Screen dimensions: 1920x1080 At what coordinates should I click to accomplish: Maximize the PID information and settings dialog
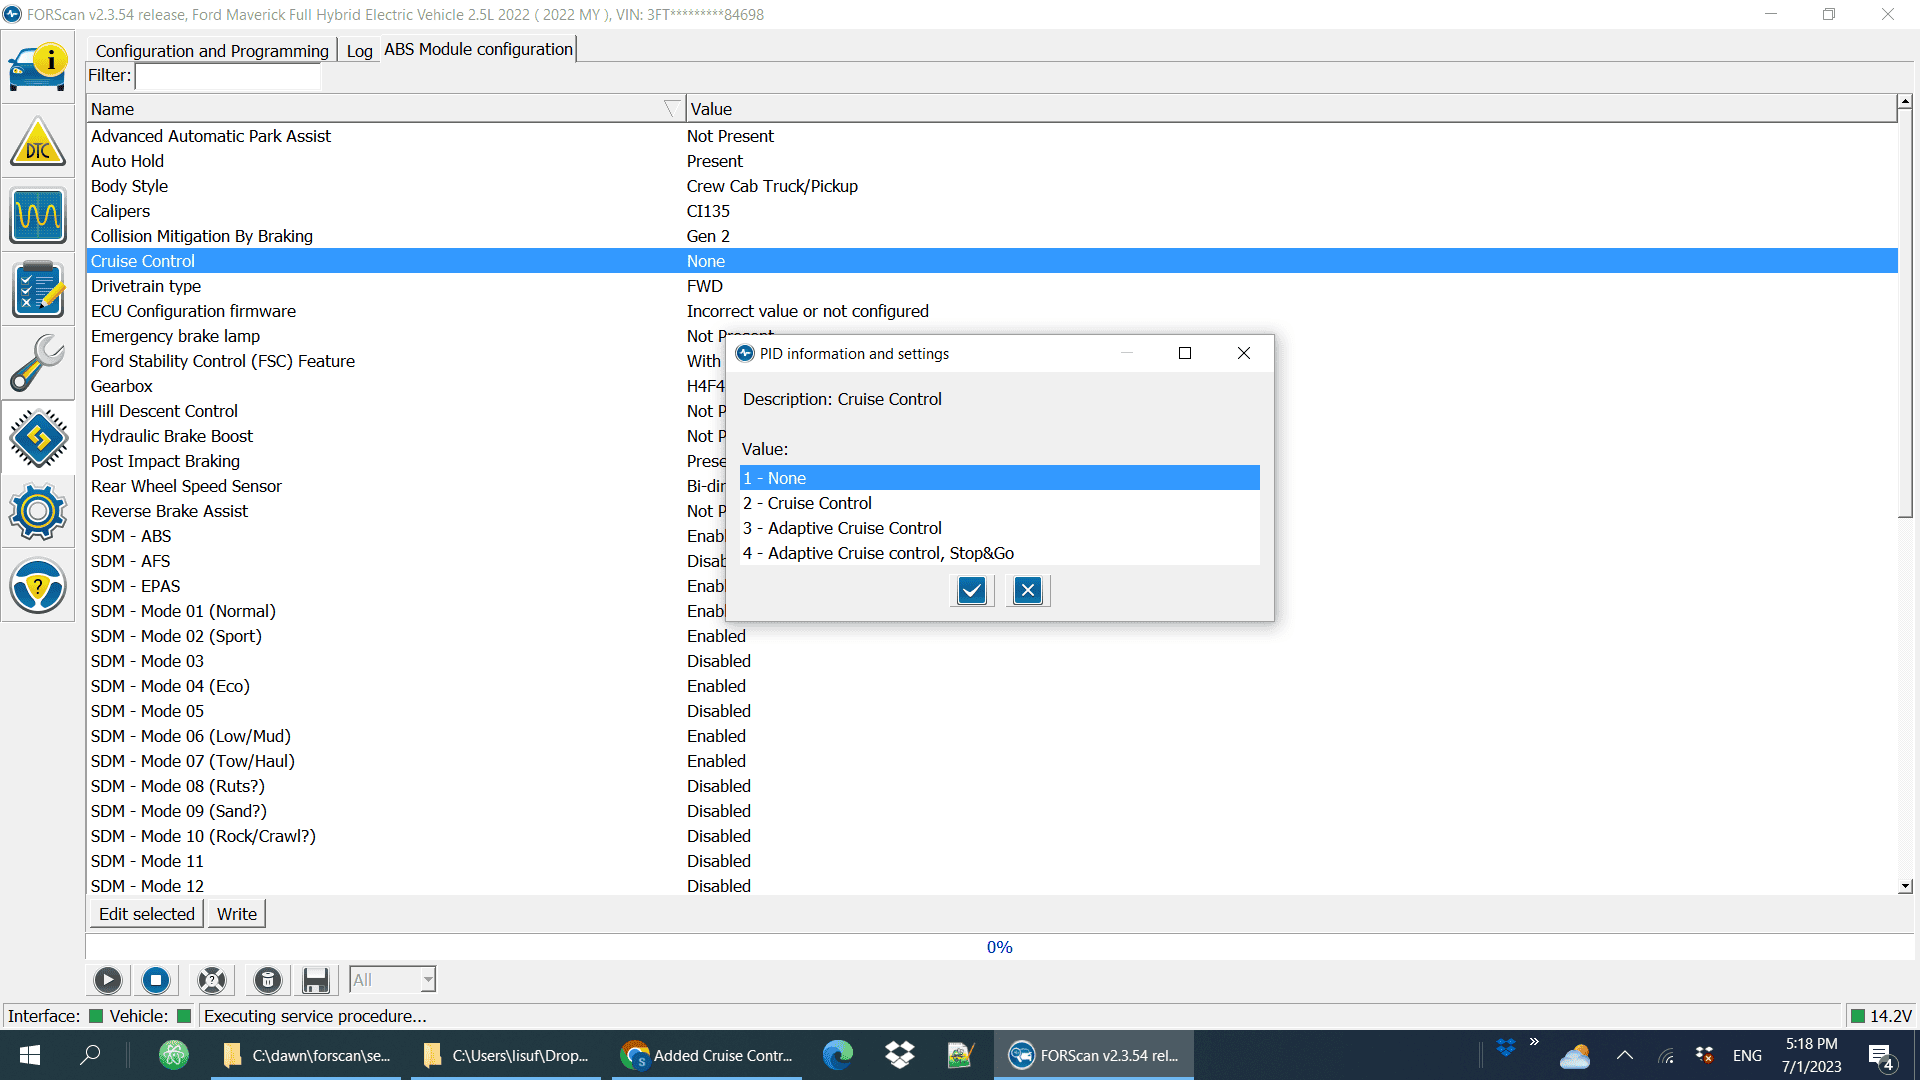[x=1185, y=353]
